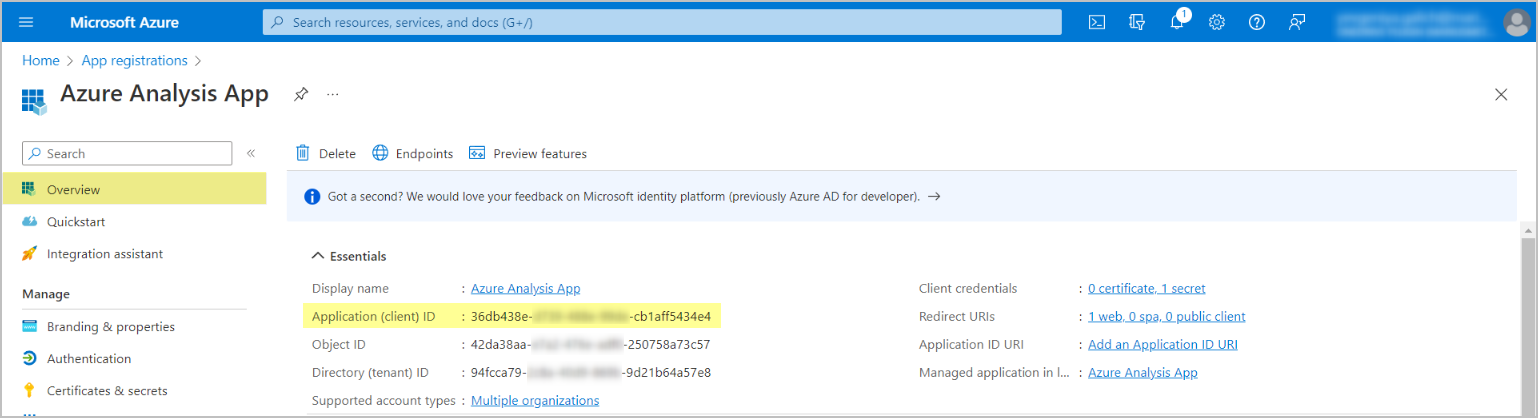Click Add an Application ID URI link
Viewport: 1538px width, 418px height.
pos(1163,344)
